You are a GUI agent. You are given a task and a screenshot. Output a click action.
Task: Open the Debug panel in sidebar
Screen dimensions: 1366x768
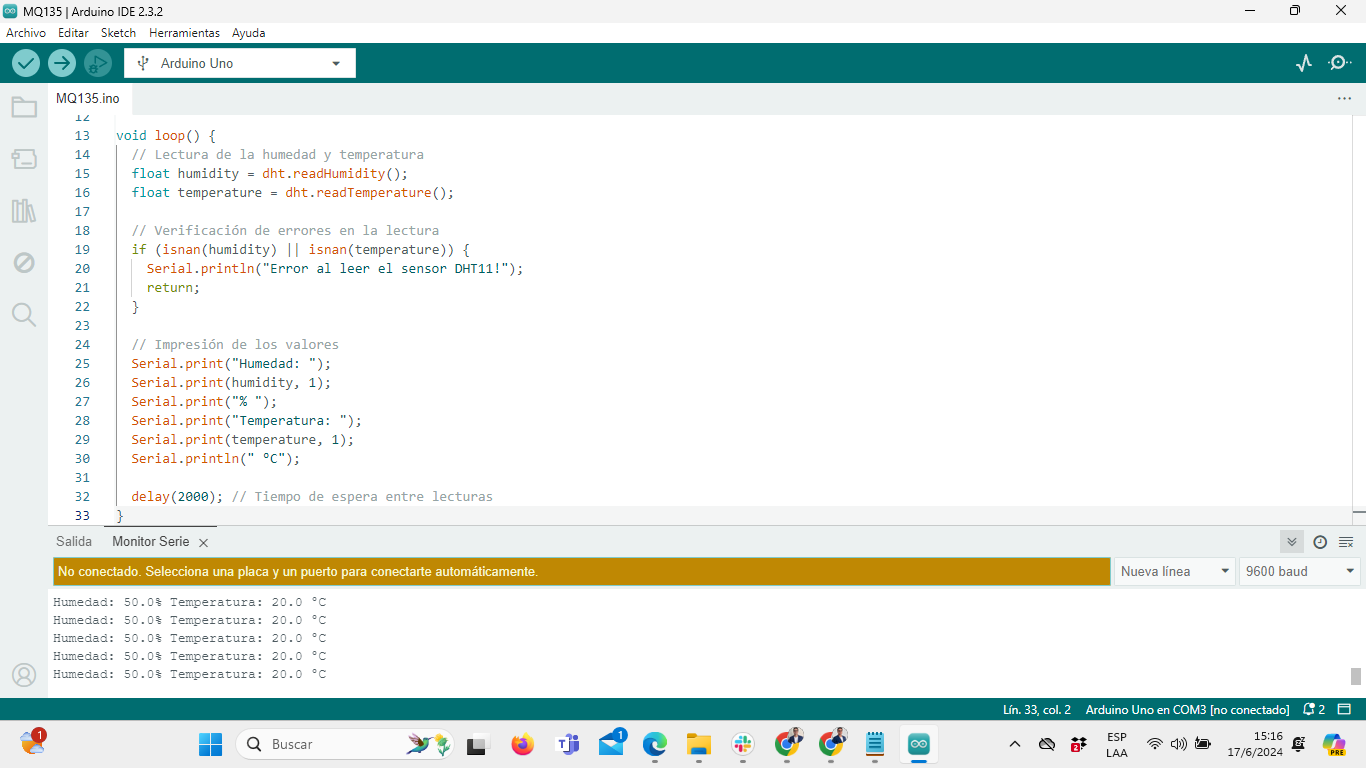coord(24,263)
